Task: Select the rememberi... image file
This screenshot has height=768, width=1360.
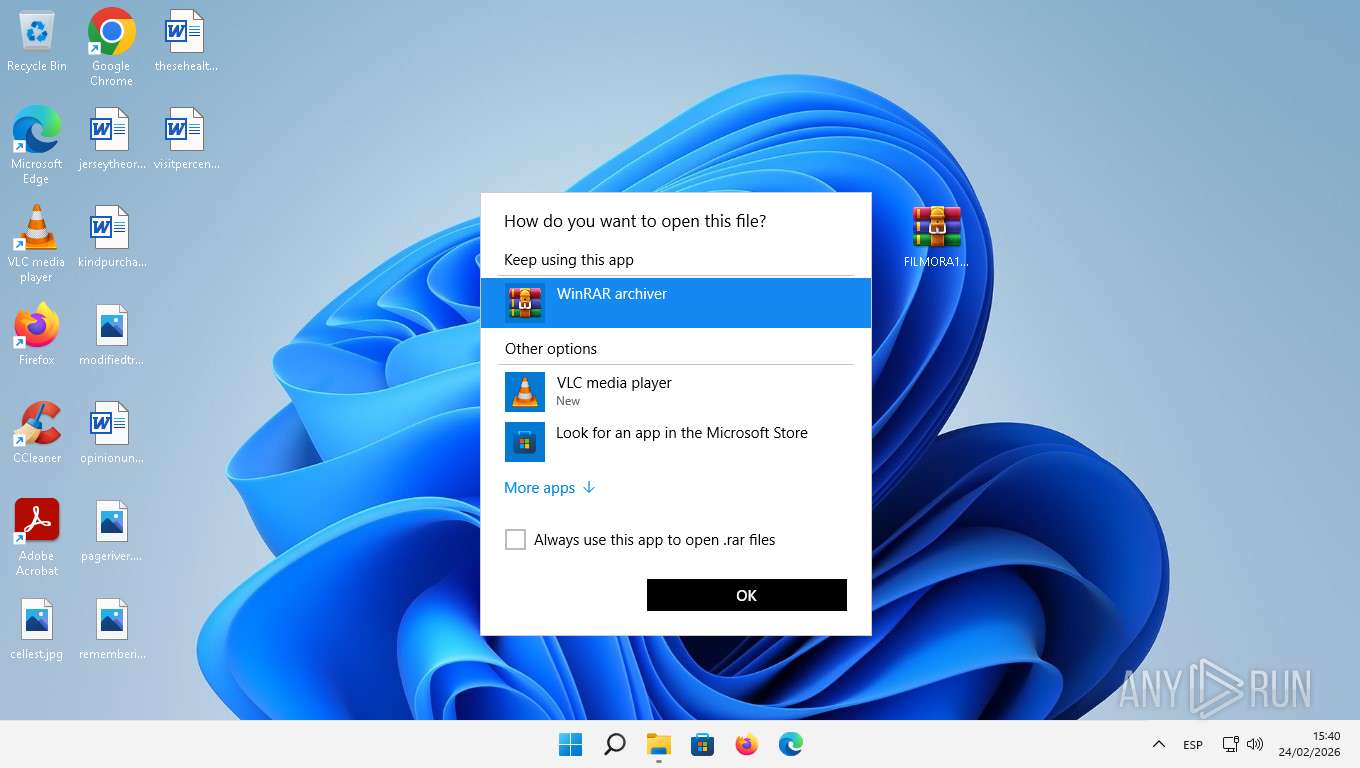Action: [x=111, y=630]
